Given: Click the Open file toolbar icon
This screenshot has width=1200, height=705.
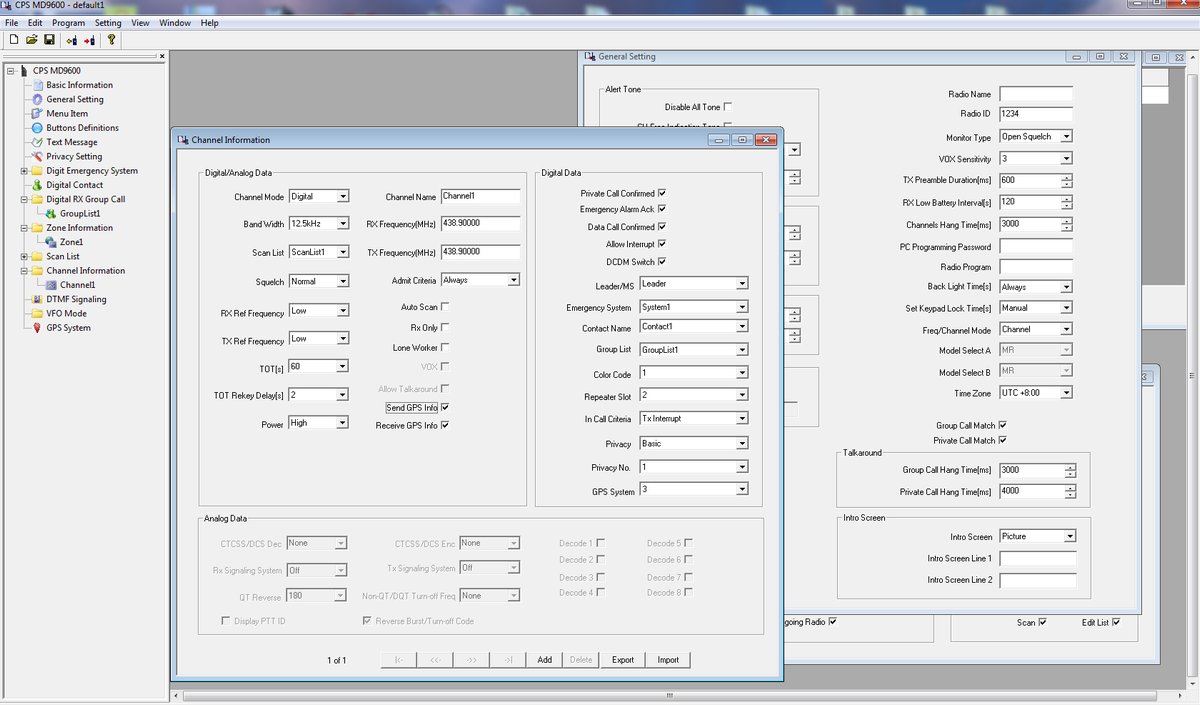Looking at the screenshot, I should (31, 40).
